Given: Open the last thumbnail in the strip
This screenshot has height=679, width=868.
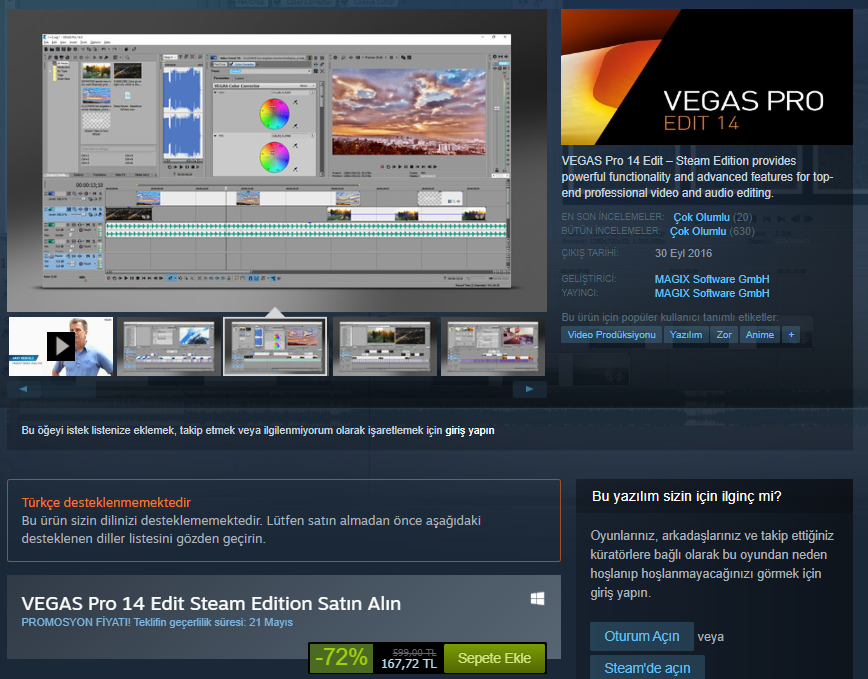Looking at the screenshot, I should [493, 346].
